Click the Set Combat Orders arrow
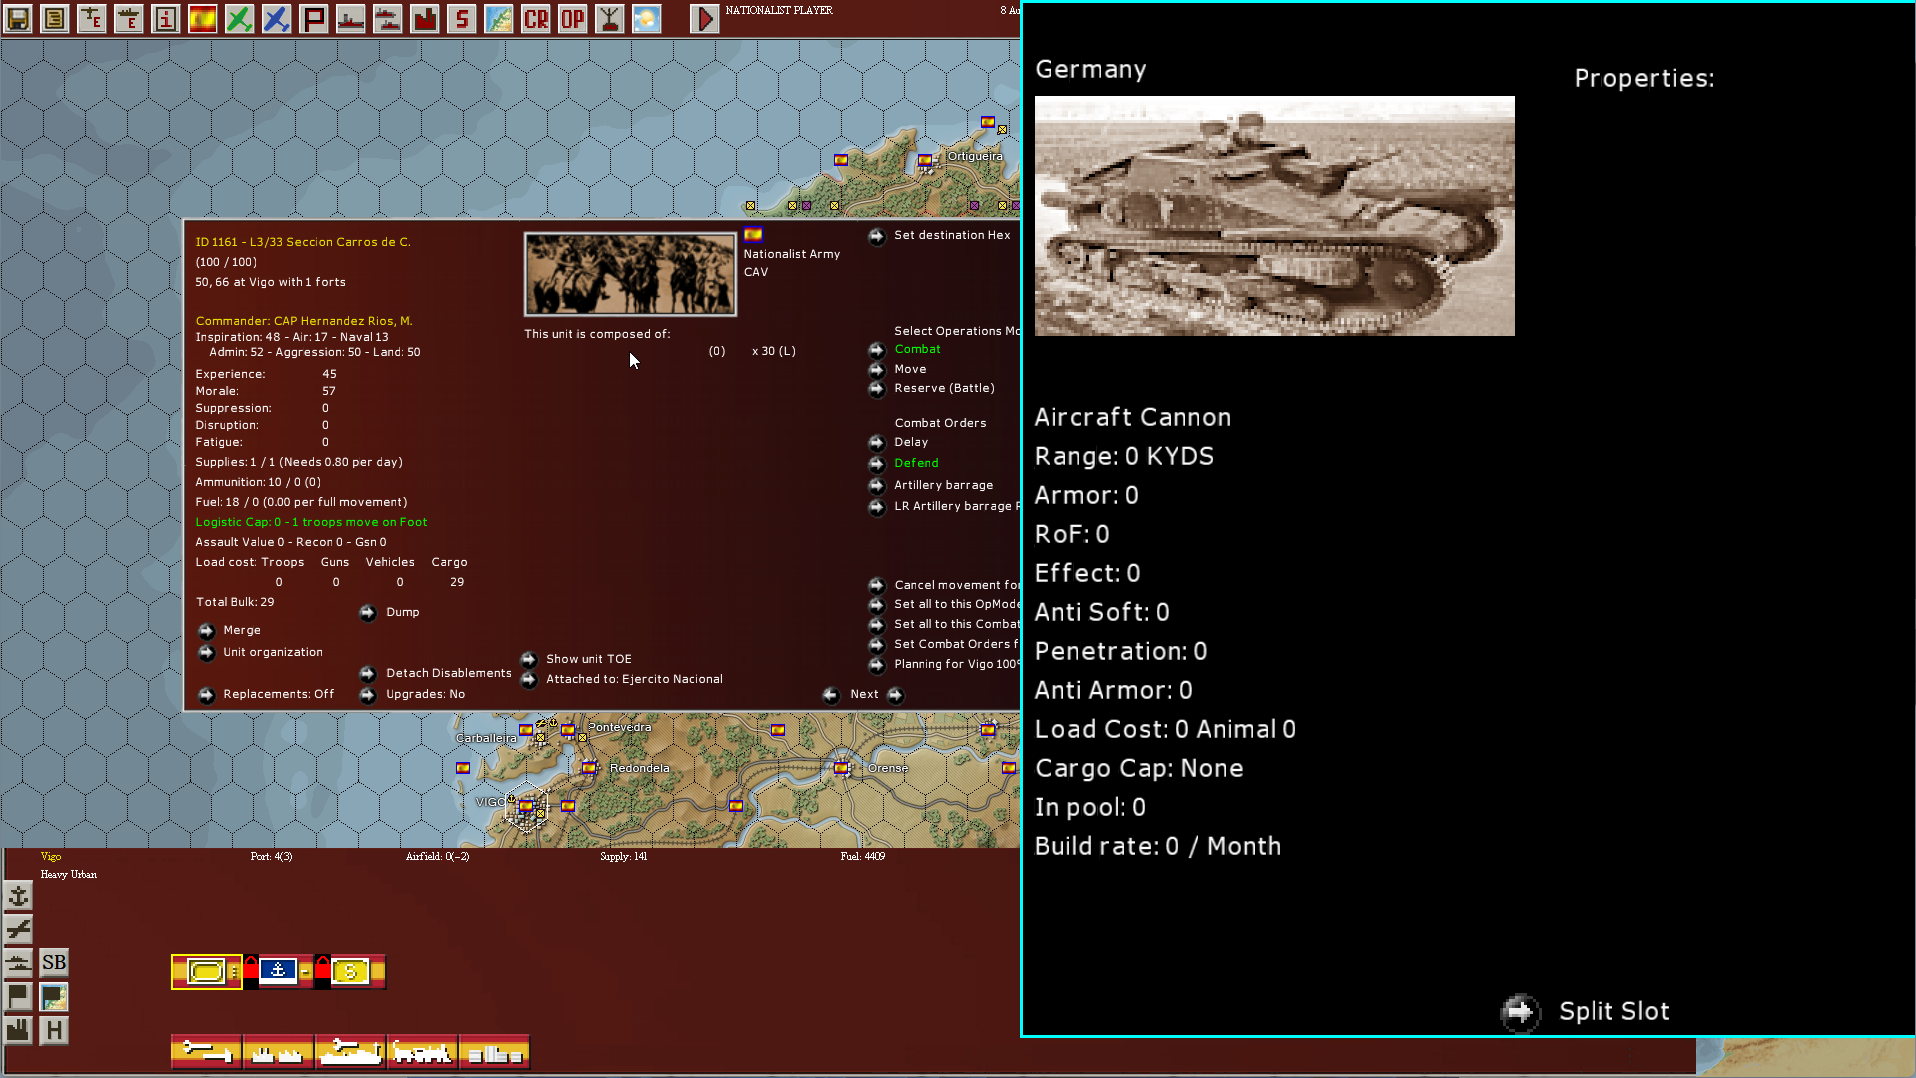This screenshot has width=1916, height=1078. [x=877, y=645]
